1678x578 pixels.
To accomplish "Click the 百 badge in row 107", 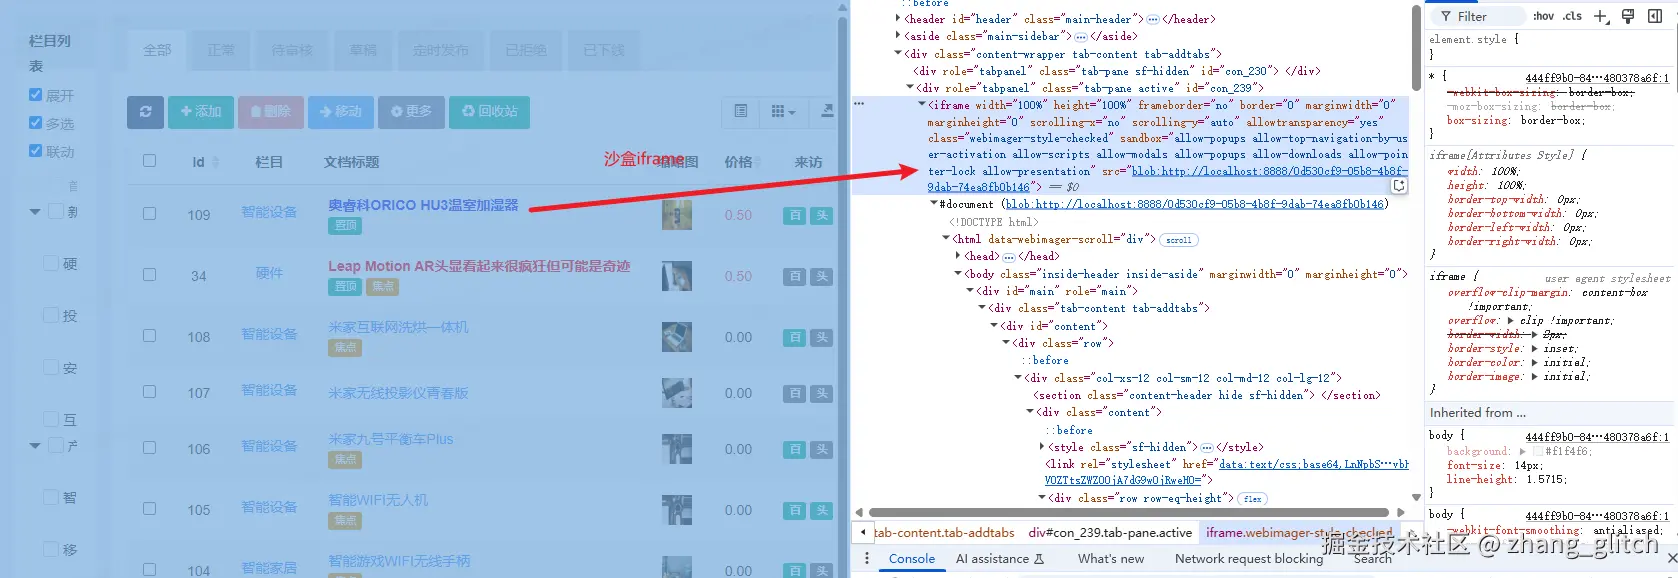I will coord(795,393).
